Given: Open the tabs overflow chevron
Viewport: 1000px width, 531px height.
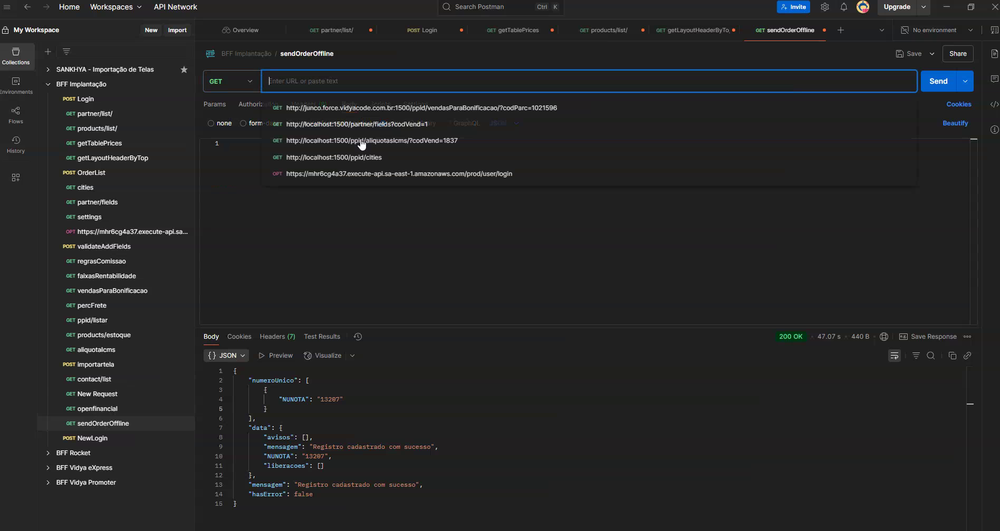Looking at the screenshot, I should 882,30.
